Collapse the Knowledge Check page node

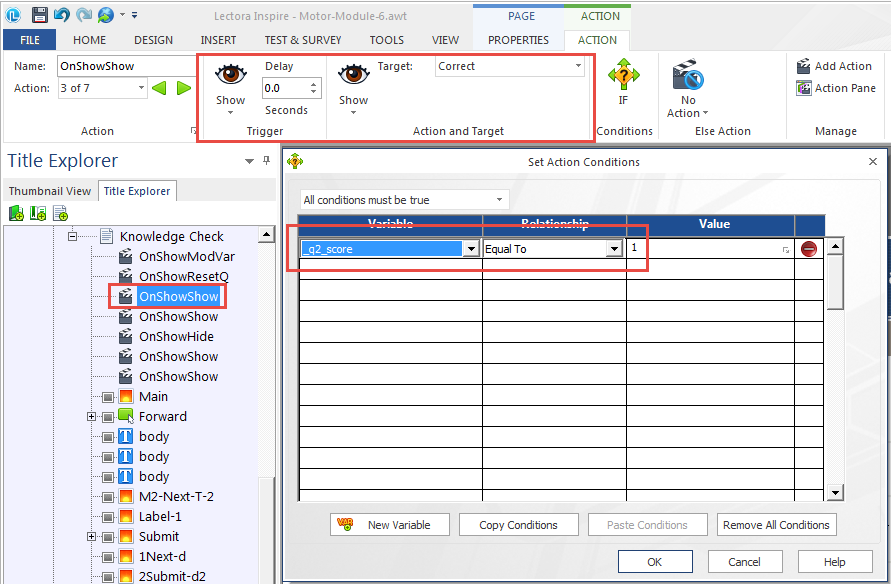(x=72, y=236)
